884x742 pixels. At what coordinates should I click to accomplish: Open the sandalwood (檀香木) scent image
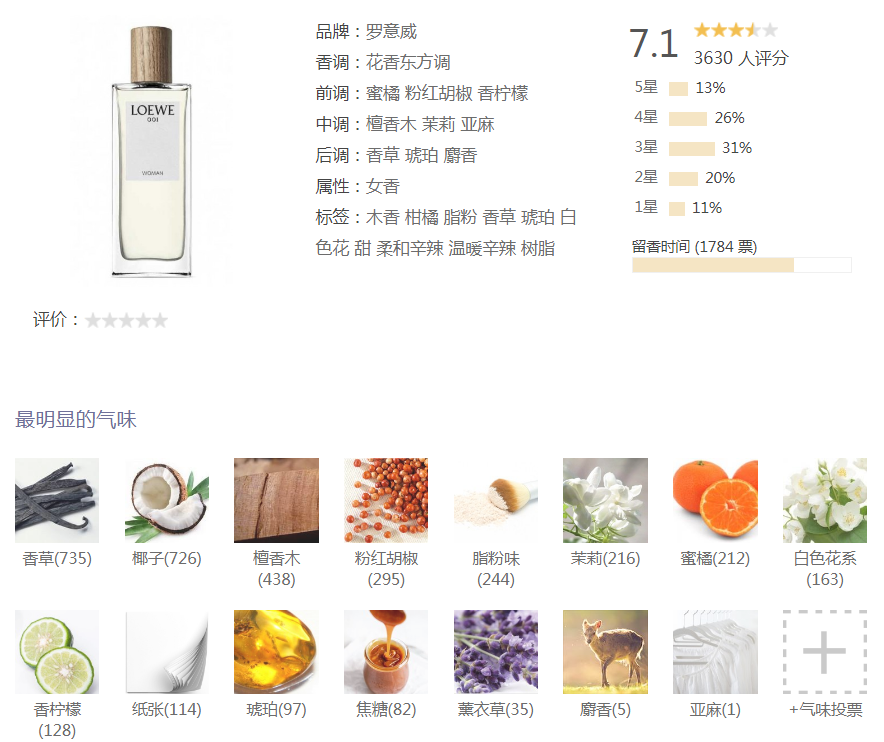click(x=276, y=500)
